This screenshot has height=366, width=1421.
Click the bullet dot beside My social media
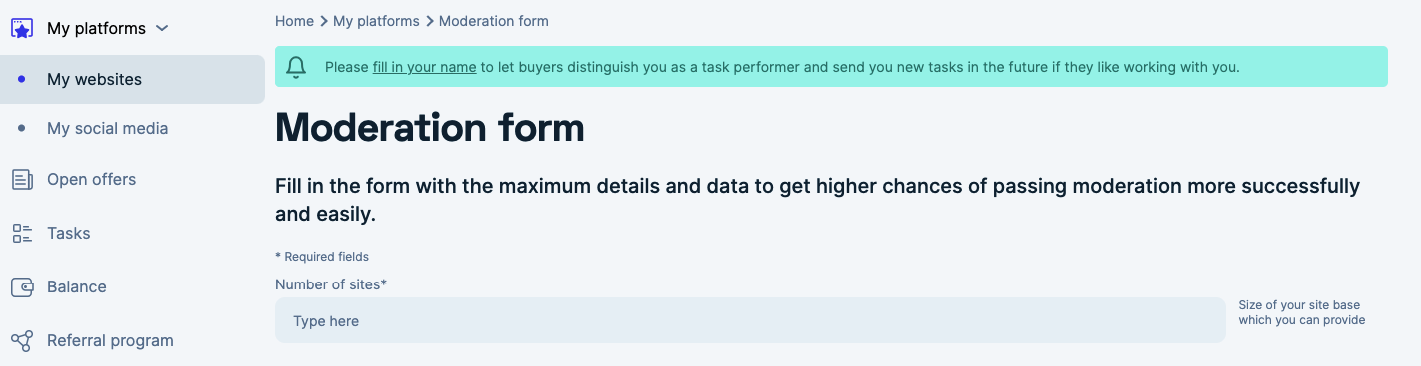pos(22,128)
